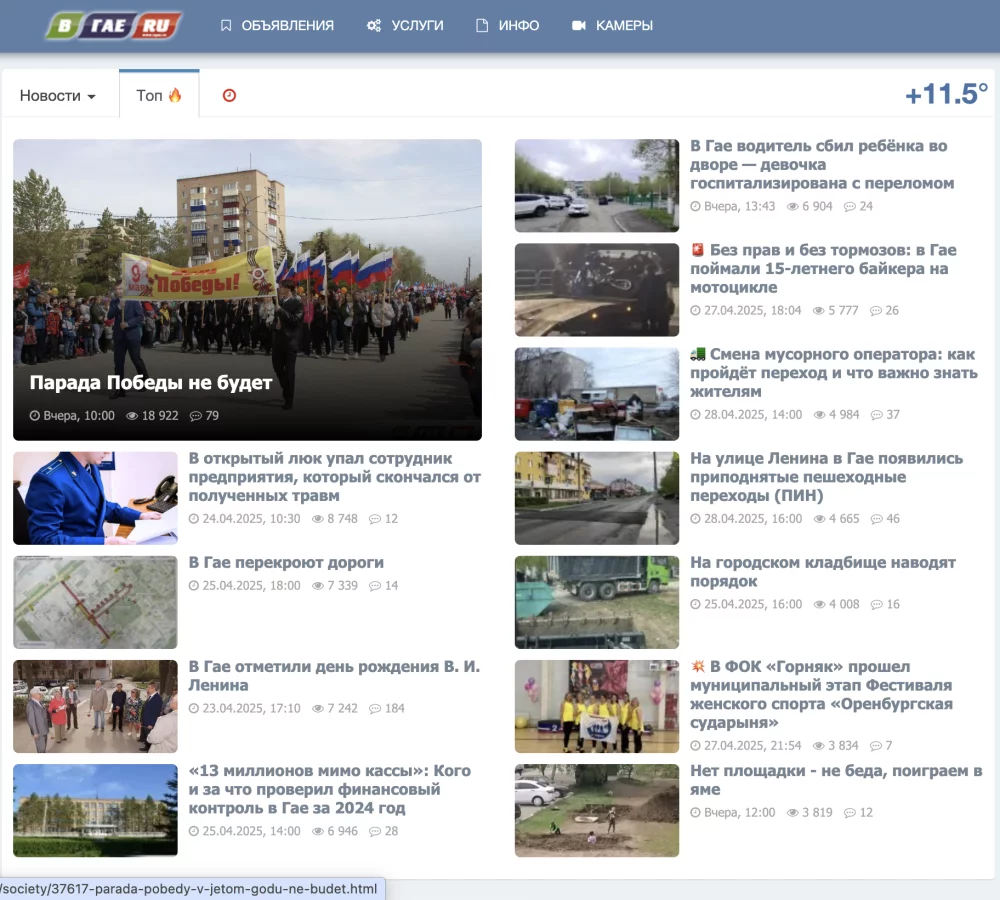Click comment count 37 on мусорного оператора article
The height and width of the screenshot is (900, 1000).
[893, 415]
